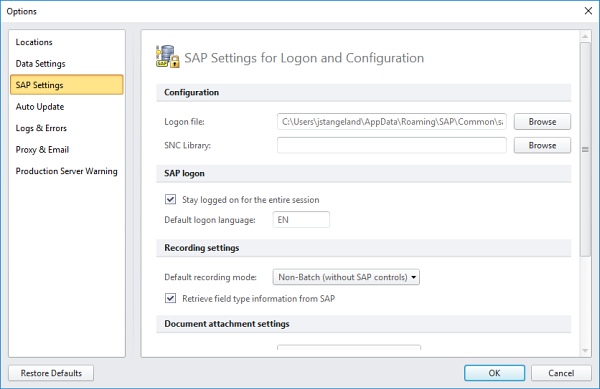Viewport: 600px width, 389px height.
Task: Click the Logon file path field
Action: coord(392,122)
